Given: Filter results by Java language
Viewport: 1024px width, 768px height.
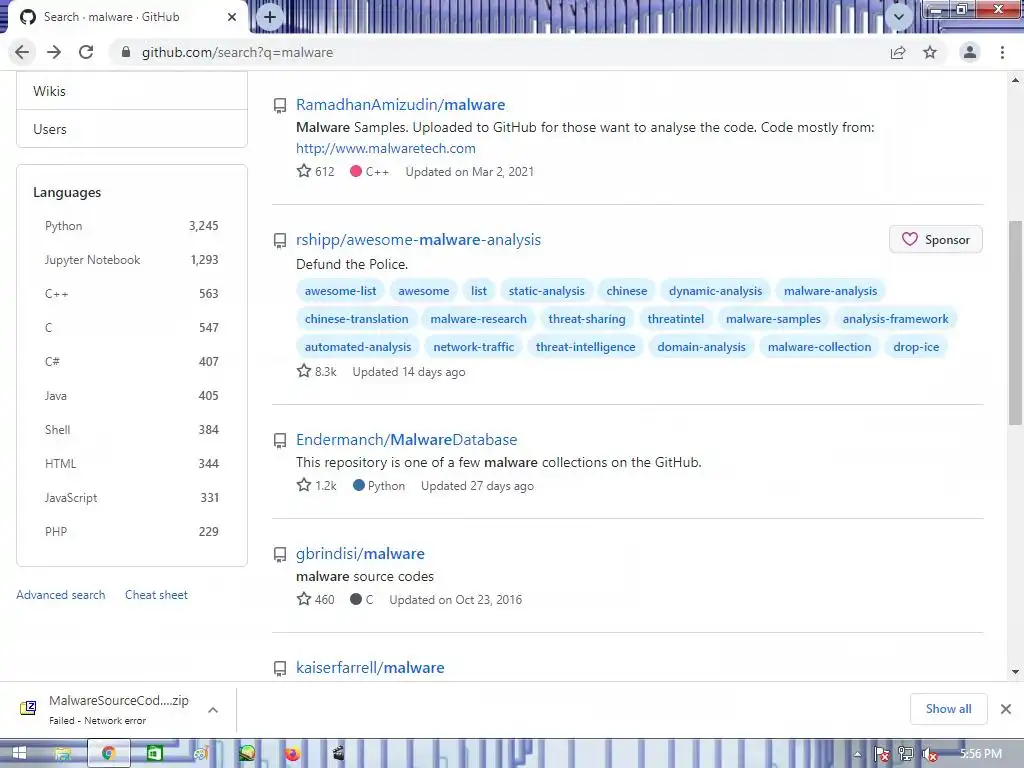Looking at the screenshot, I should tap(132, 396).
